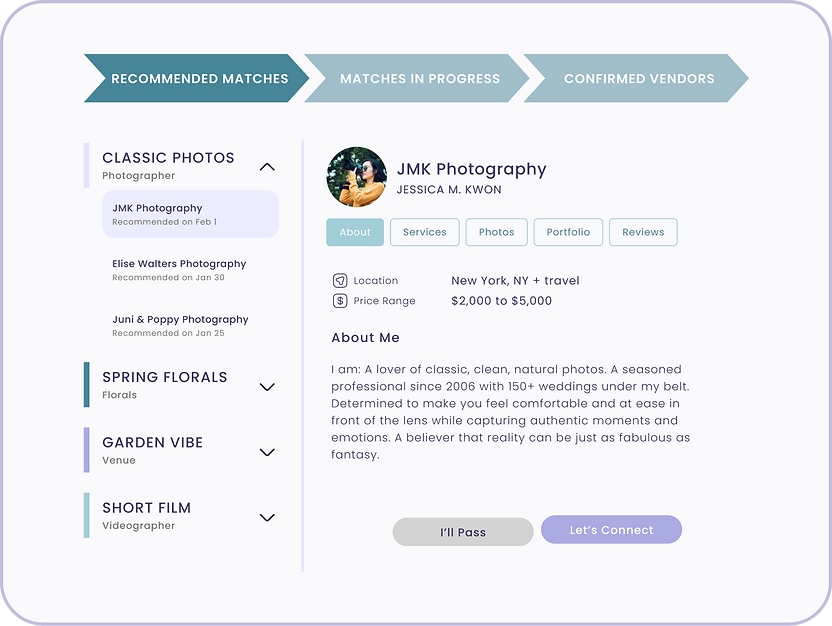Click the highlighted JMK Photography list entry
Image resolution: width=832 pixels, height=626 pixels.
(190, 214)
